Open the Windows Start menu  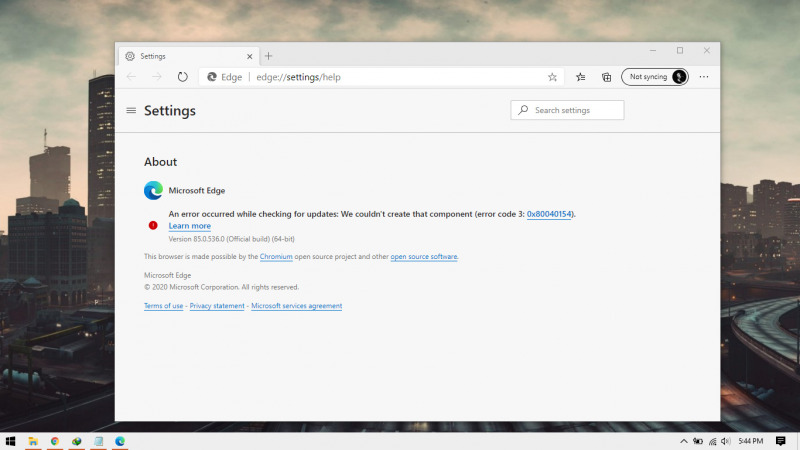tap(10, 441)
